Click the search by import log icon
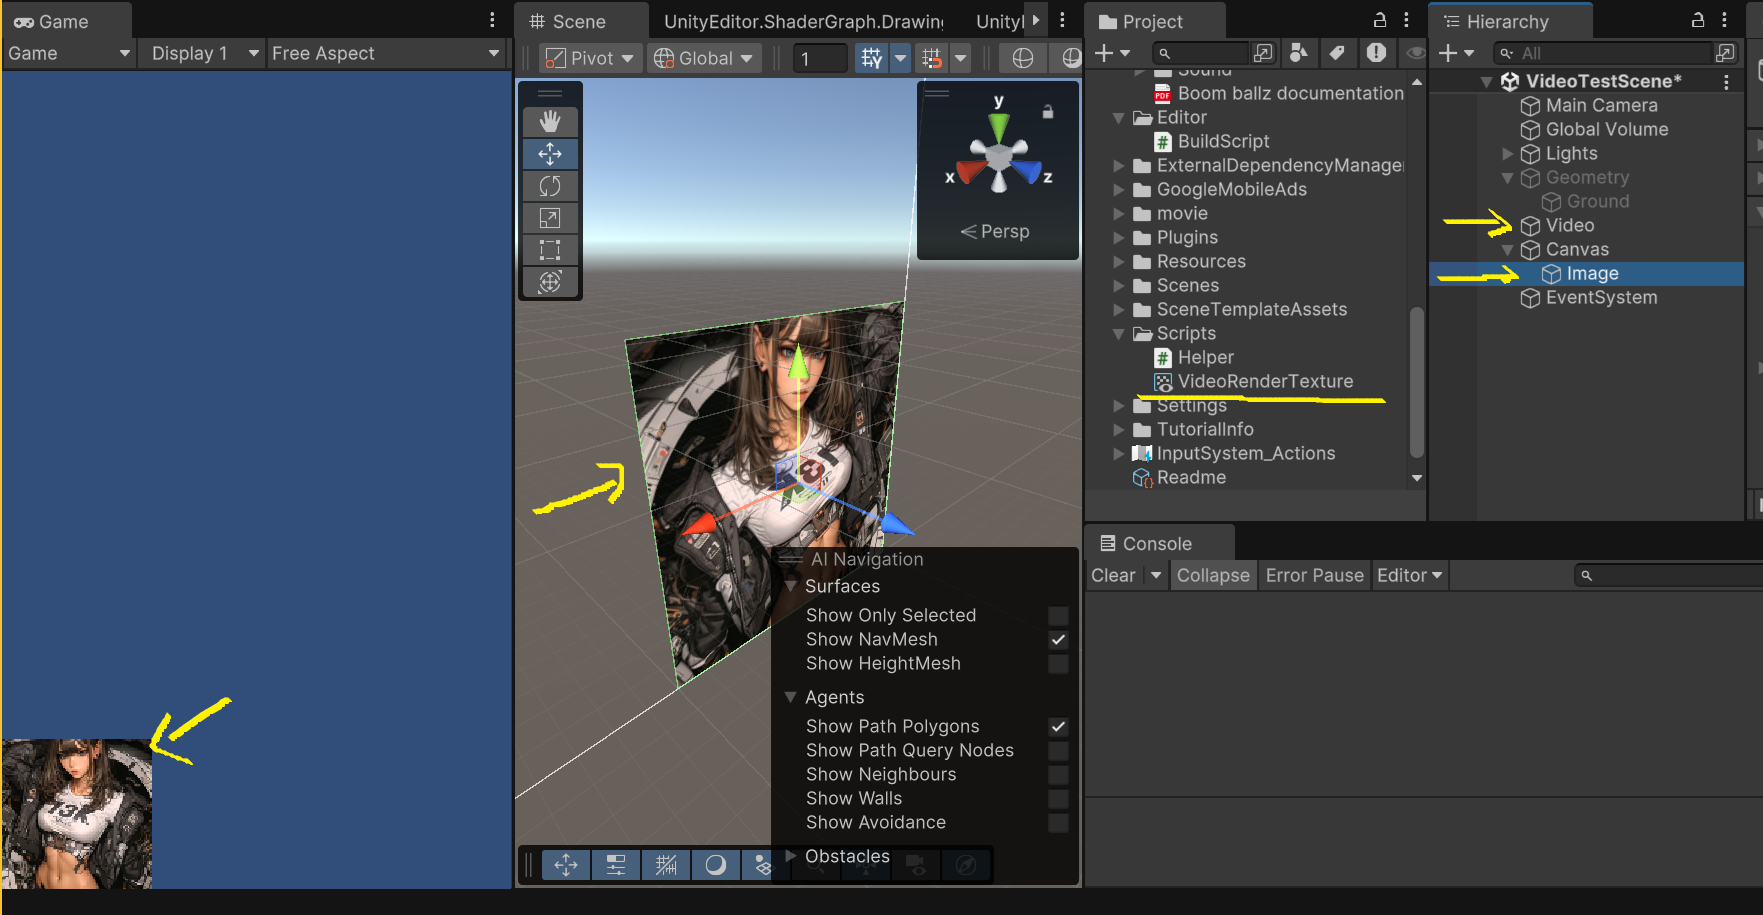The height and width of the screenshot is (915, 1763). (x=1376, y=53)
